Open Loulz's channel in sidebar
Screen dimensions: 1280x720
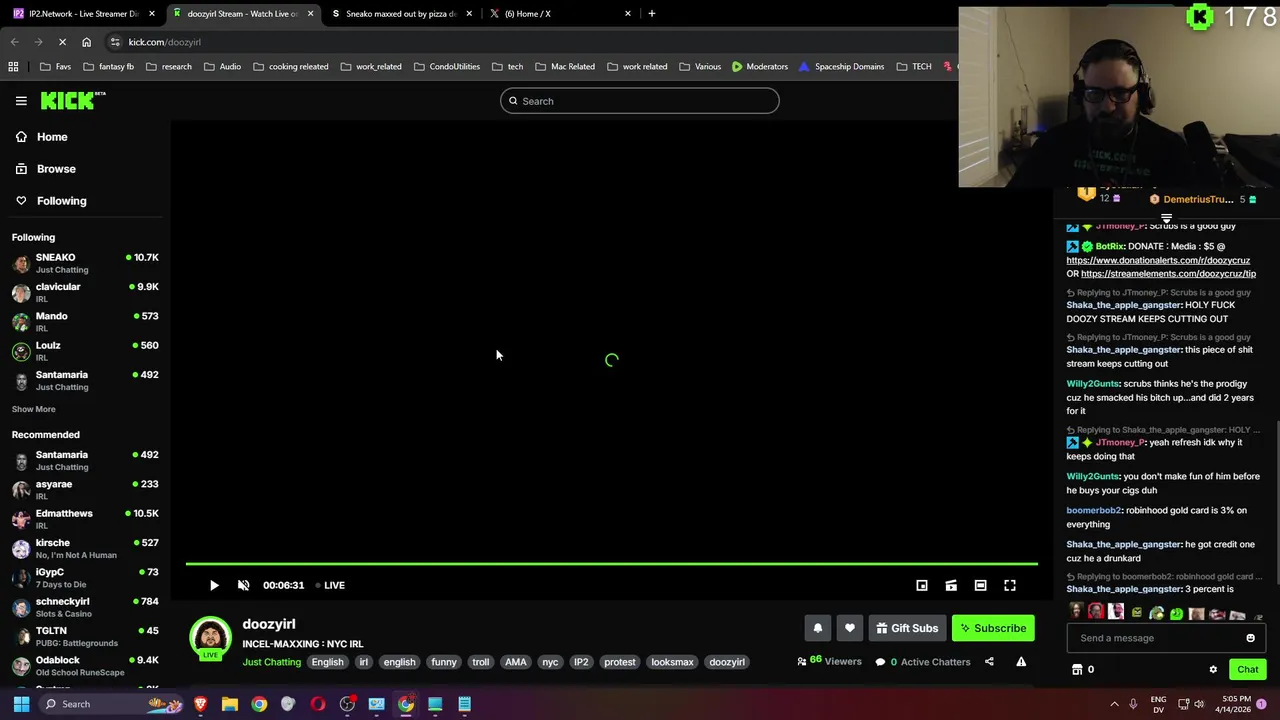click(x=85, y=351)
